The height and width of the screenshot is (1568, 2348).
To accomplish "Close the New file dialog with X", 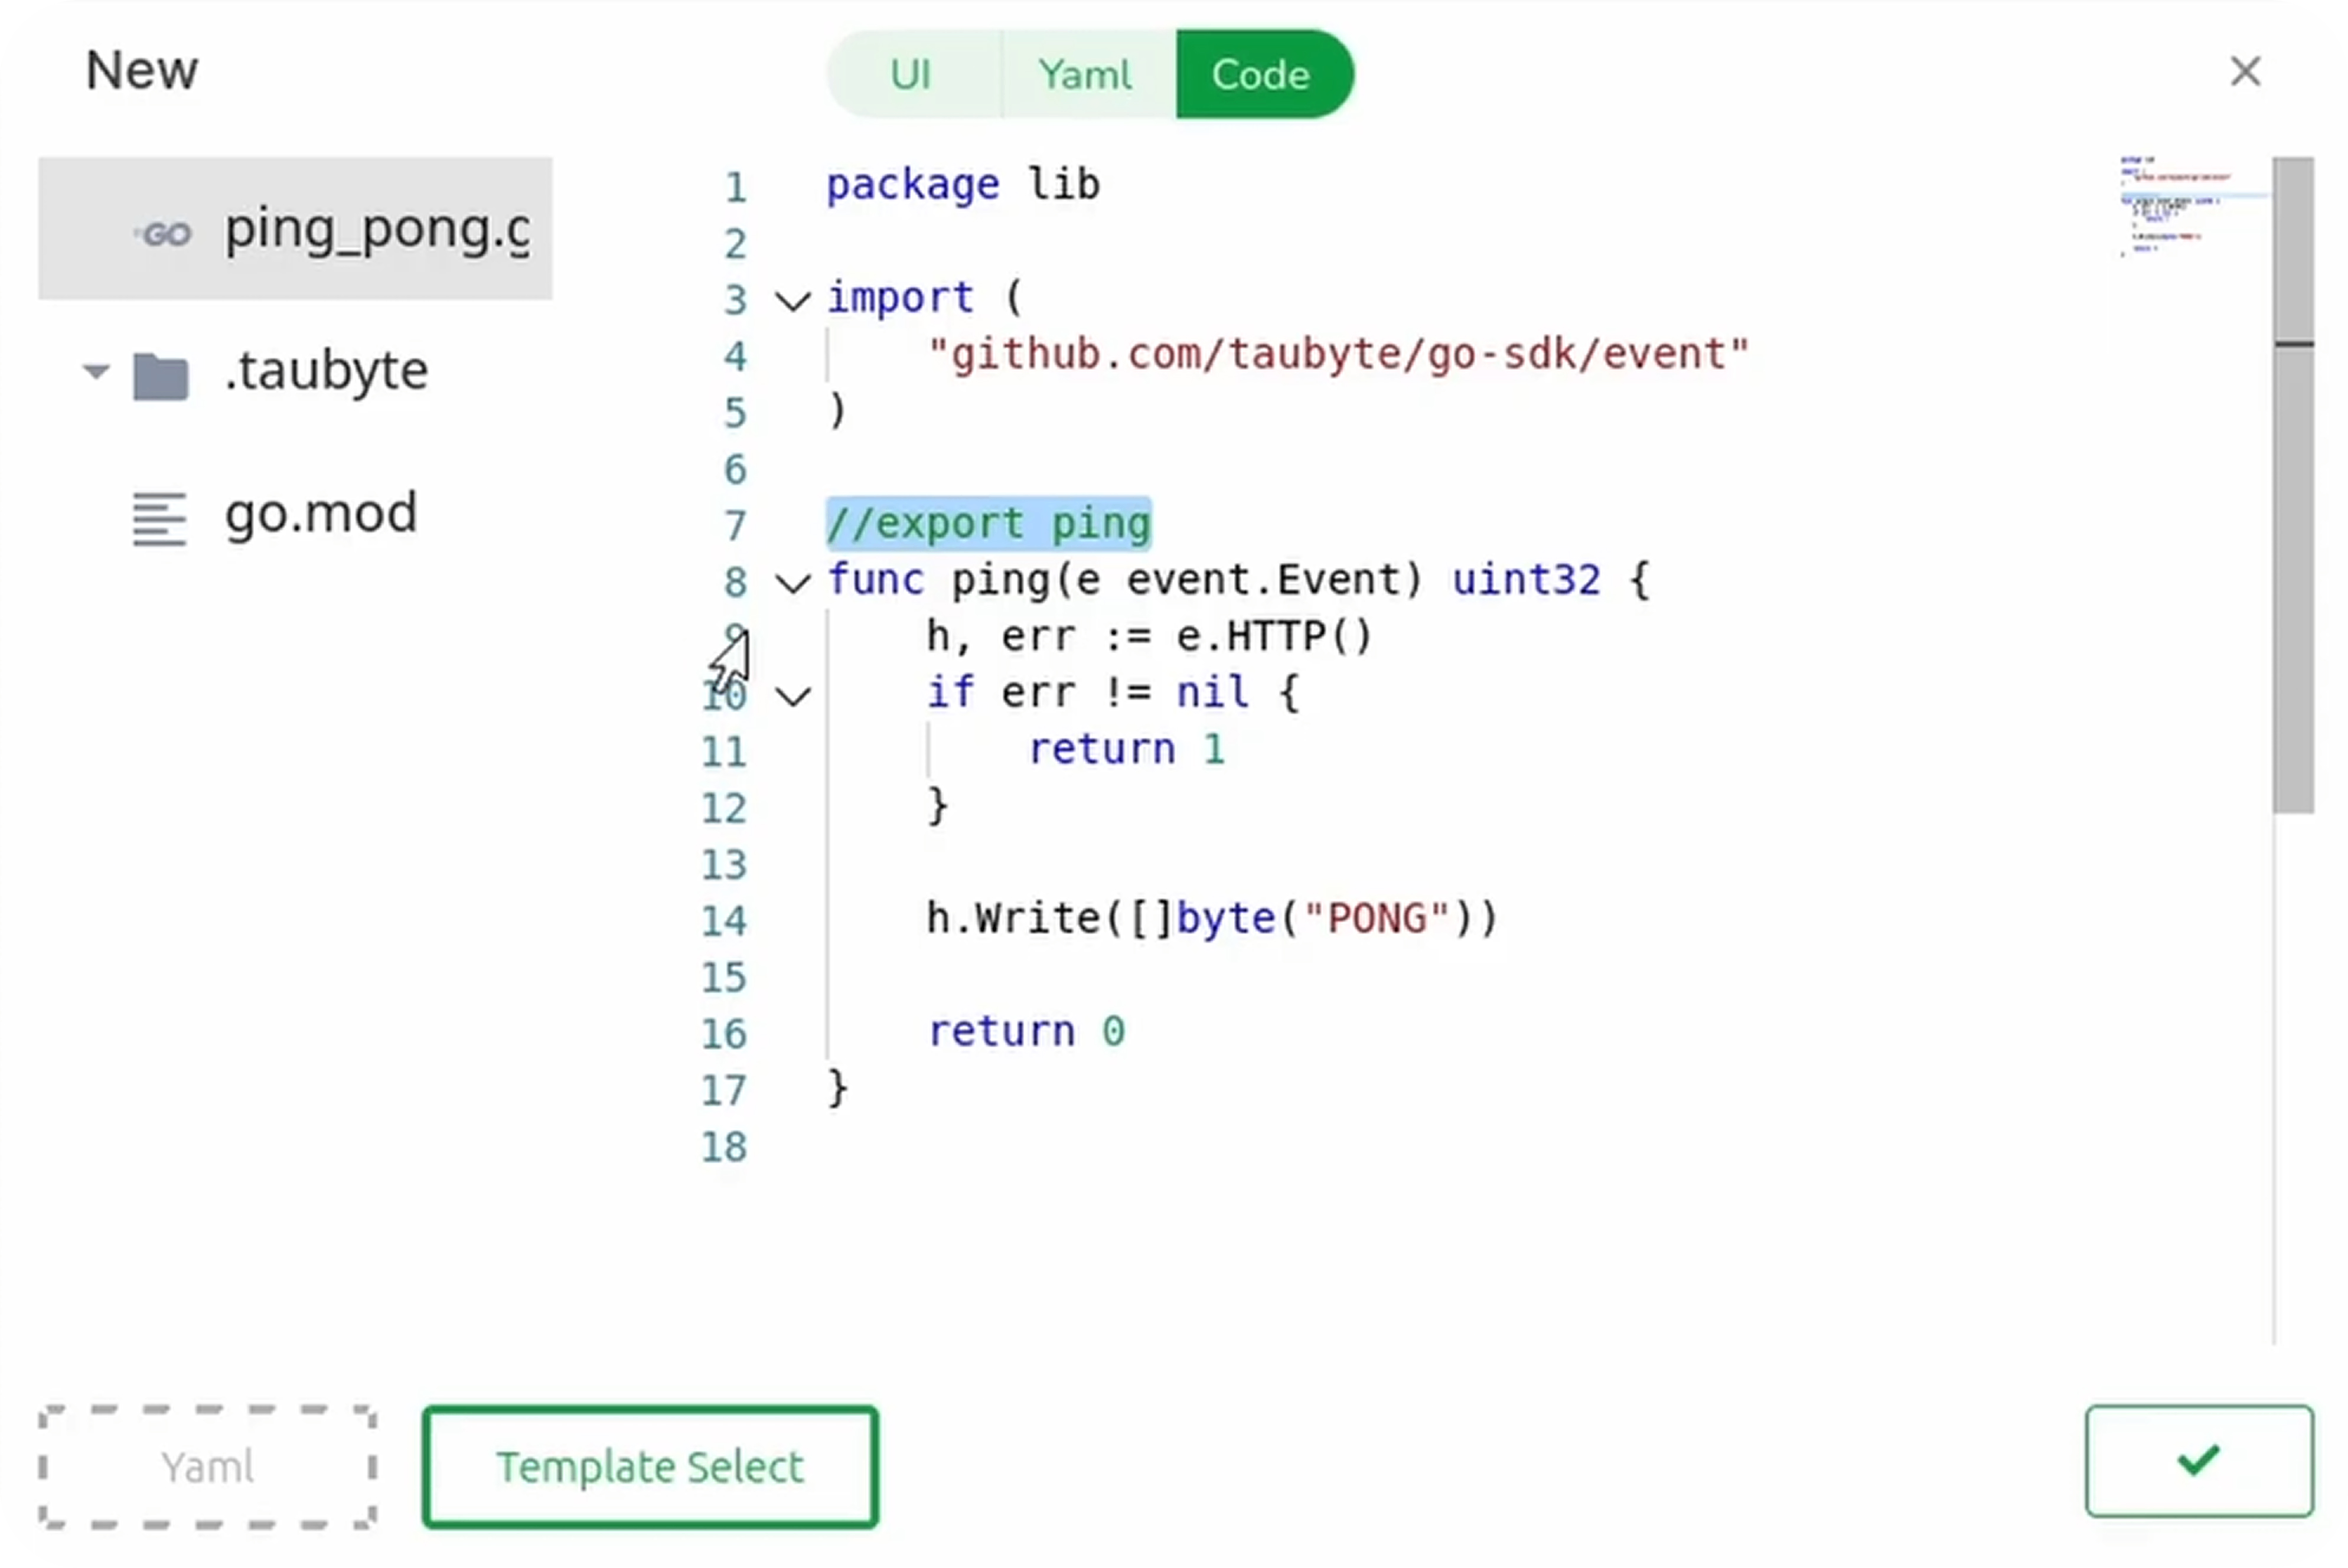I will 2245,71.
